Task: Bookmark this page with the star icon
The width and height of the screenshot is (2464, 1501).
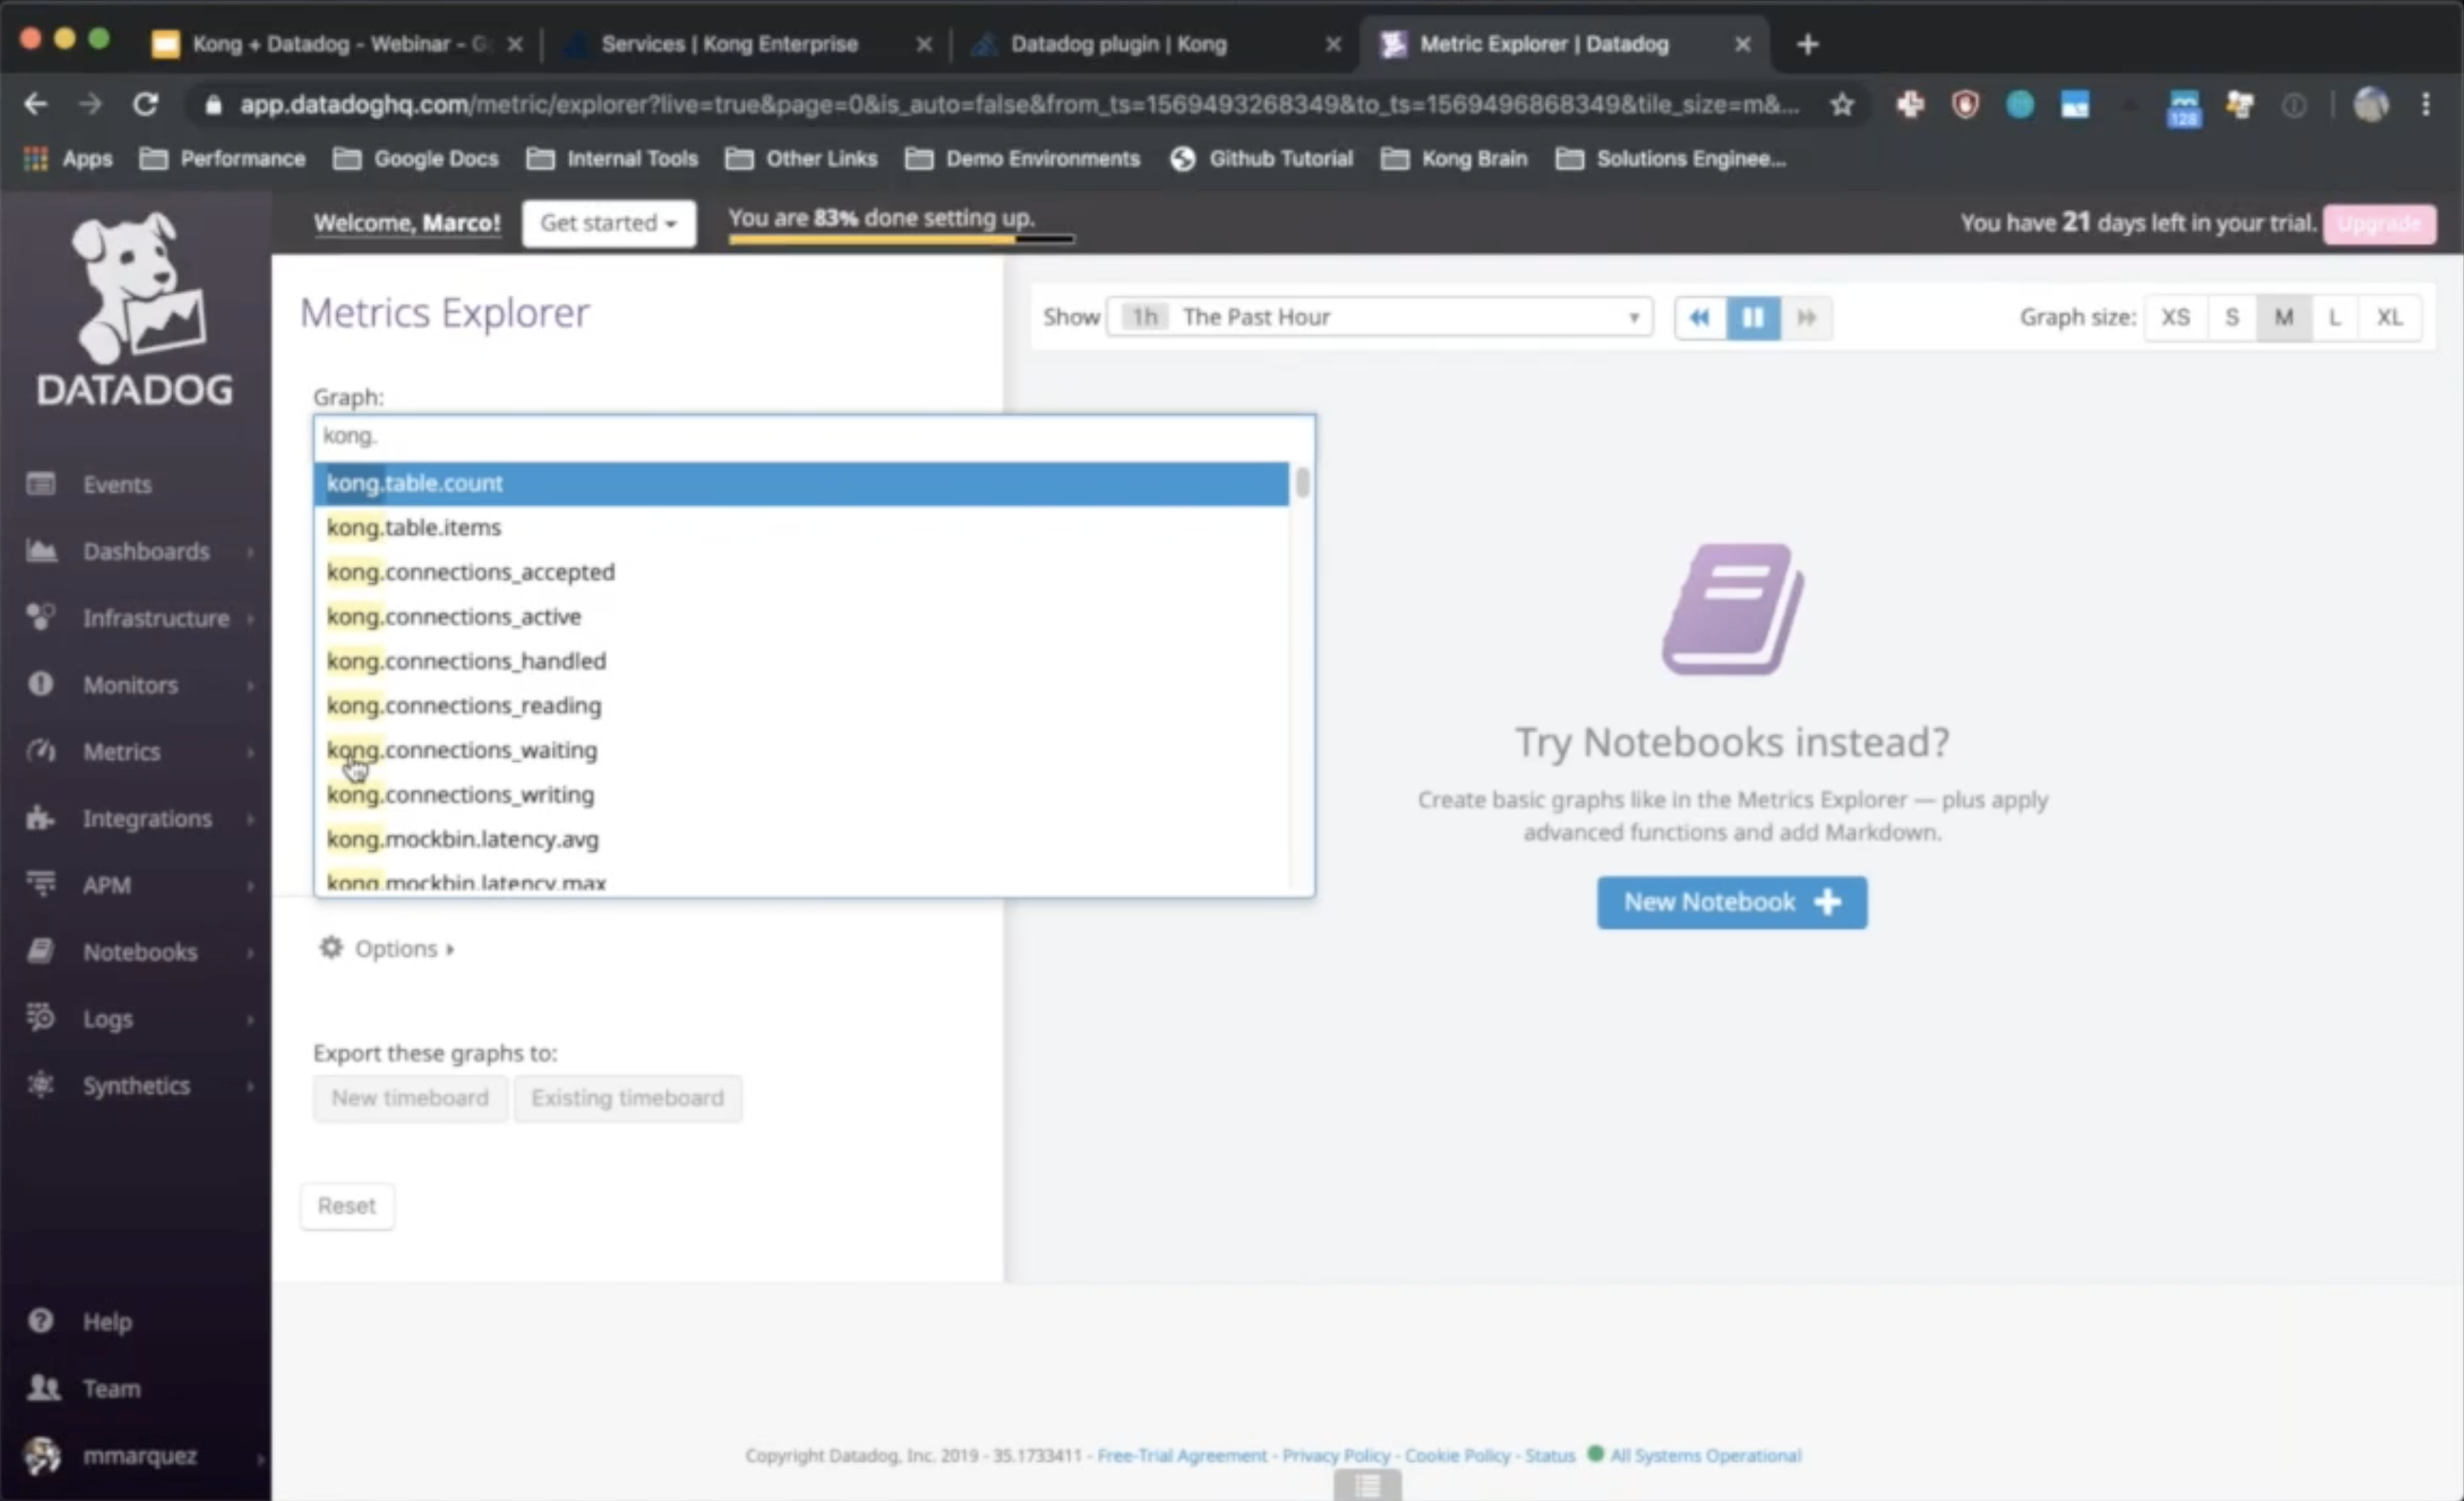Action: tap(1841, 104)
